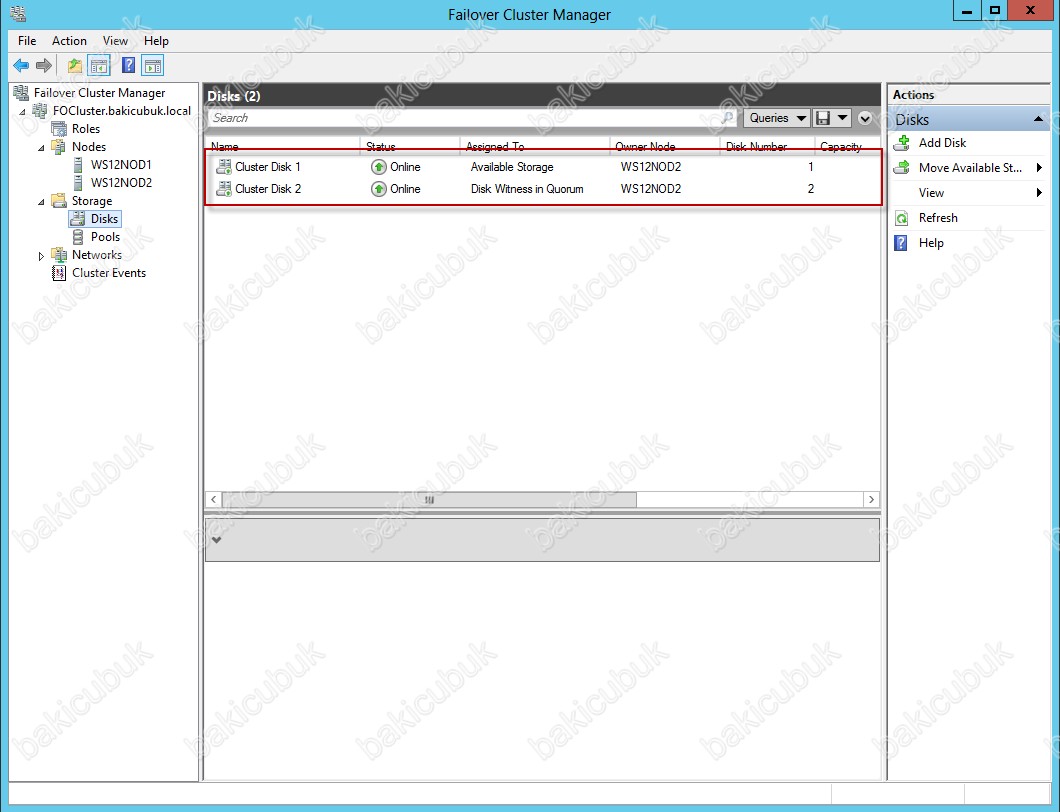Viewport: 1060px width, 812px height.
Task: Click Refresh action link
Action: (938, 218)
